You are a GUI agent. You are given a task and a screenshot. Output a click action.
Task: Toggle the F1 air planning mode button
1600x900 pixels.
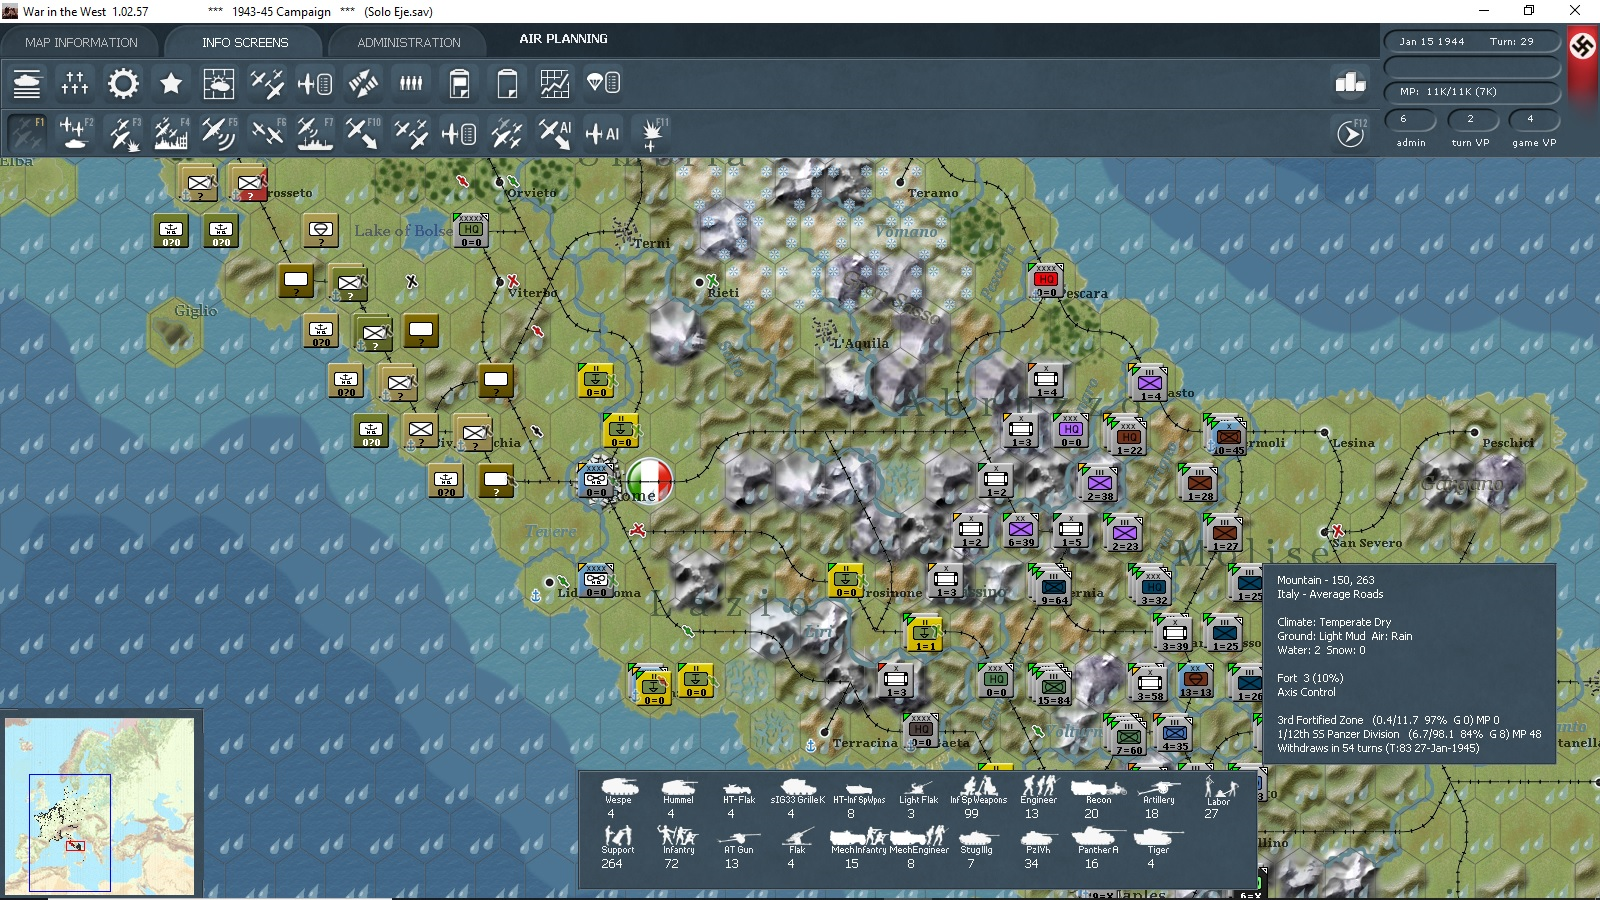click(27, 133)
